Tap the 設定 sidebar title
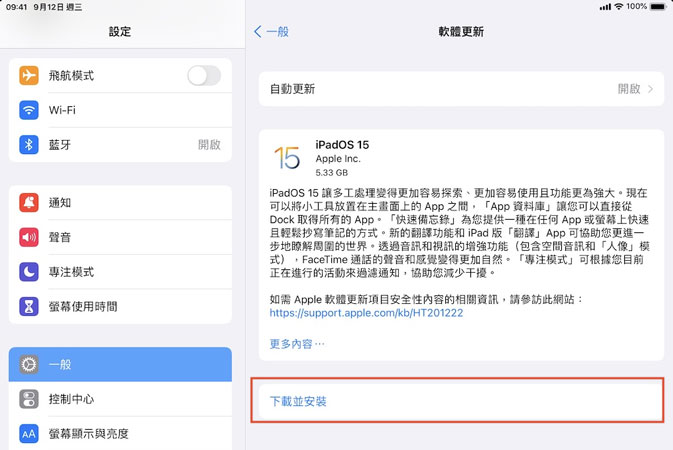The image size is (673, 450). click(x=120, y=31)
